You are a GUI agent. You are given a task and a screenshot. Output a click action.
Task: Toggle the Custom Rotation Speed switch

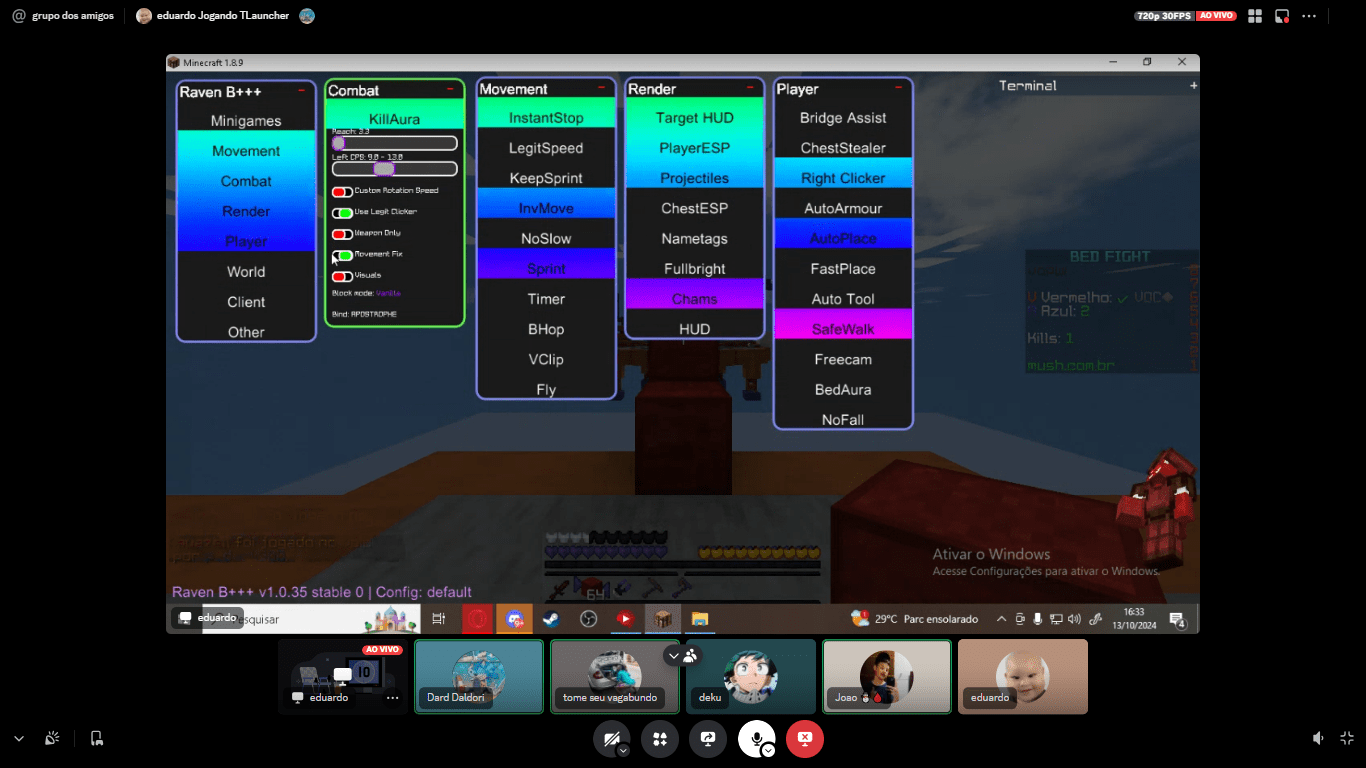tap(342, 191)
